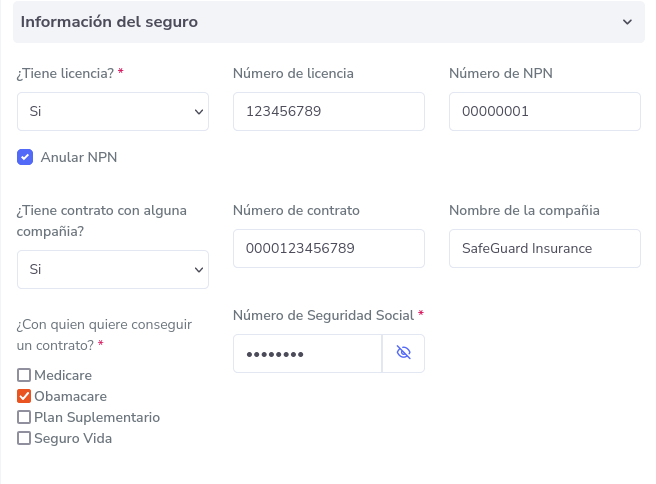
Task: Collapse section using the header chevron arrow
Action: click(x=627, y=22)
